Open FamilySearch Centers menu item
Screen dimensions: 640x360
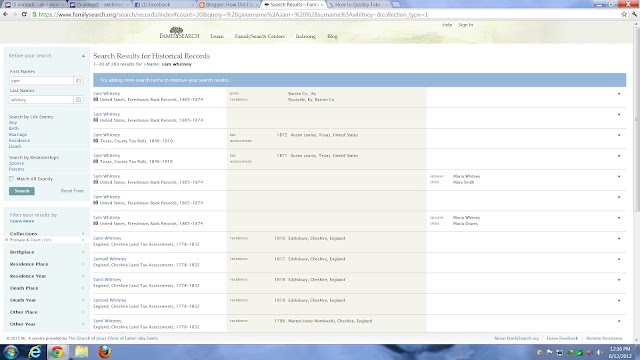click(x=260, y=36)
